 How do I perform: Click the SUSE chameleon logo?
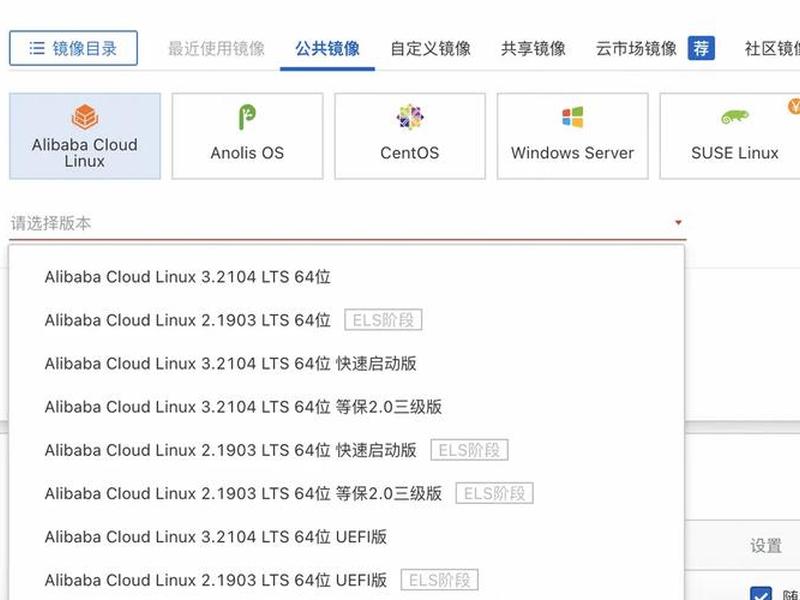735,117
